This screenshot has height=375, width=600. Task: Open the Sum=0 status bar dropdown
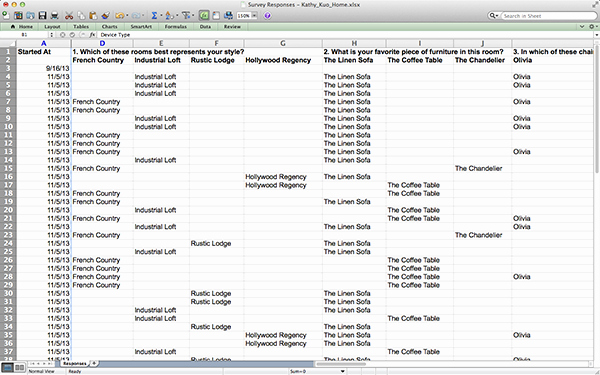(x=342, y=371)
